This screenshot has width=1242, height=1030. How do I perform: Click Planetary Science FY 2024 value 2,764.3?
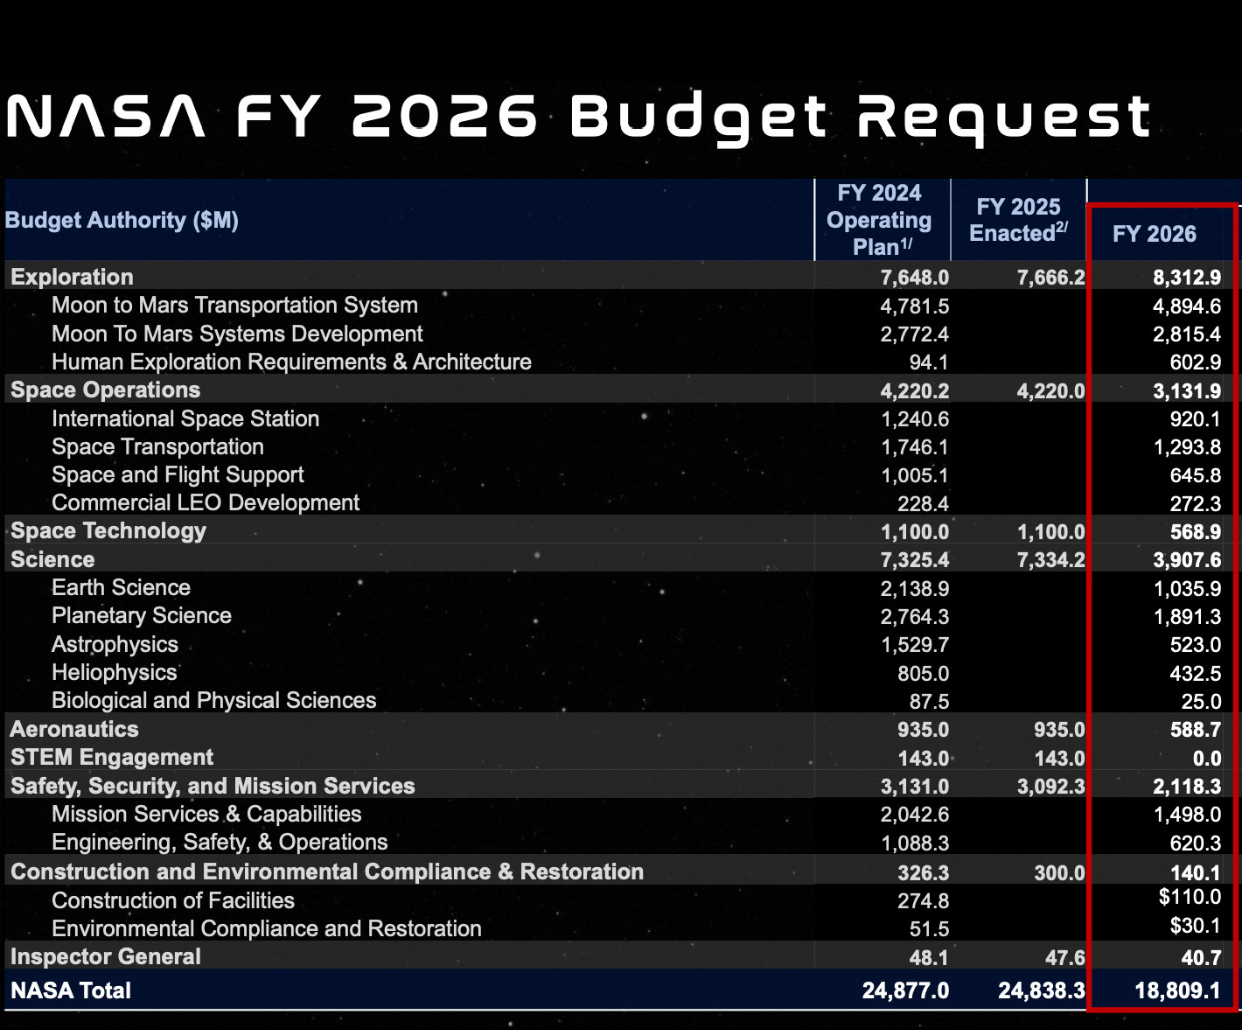point(914,617)
